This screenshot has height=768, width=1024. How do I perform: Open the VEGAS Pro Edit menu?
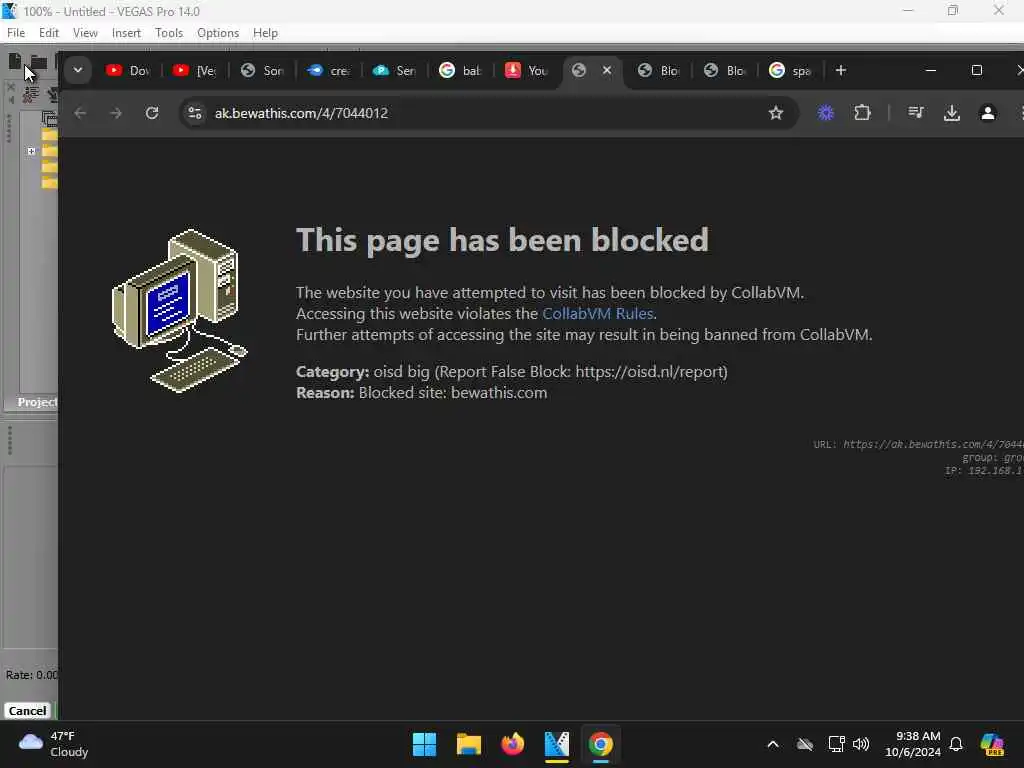click(48, 33)
